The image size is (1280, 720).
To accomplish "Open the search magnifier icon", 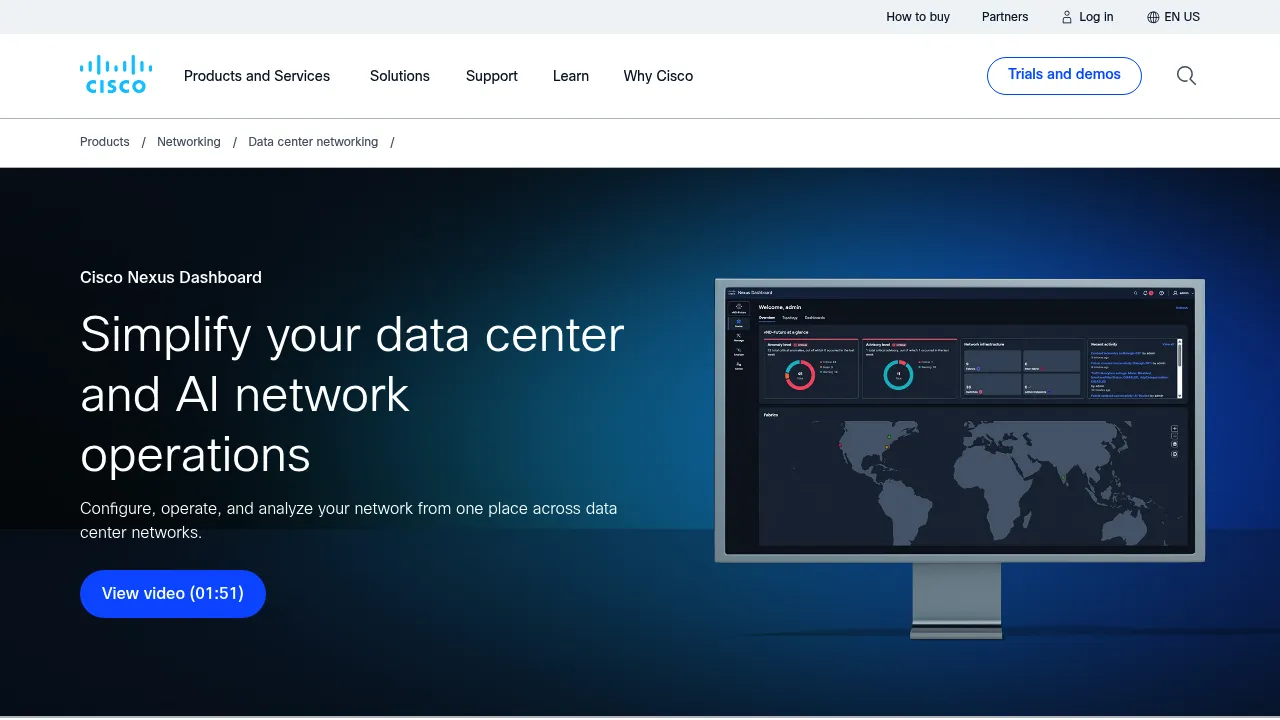I will tap(1186, 76).
